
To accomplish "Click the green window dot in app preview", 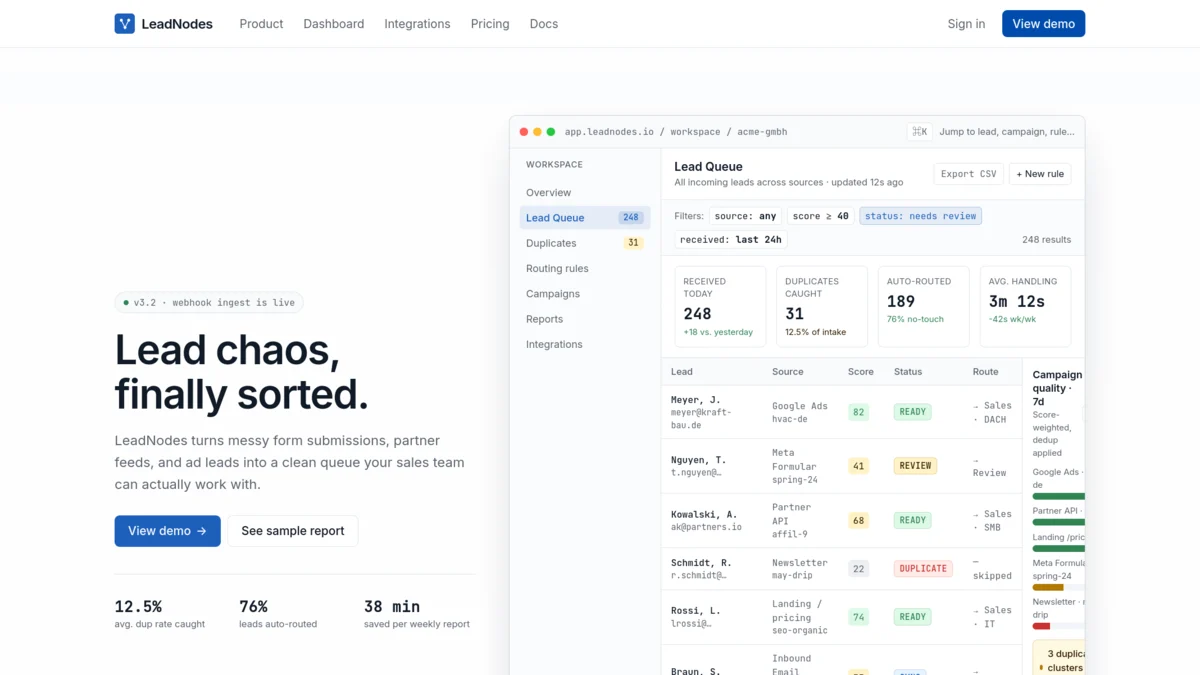I will [550, 132].
